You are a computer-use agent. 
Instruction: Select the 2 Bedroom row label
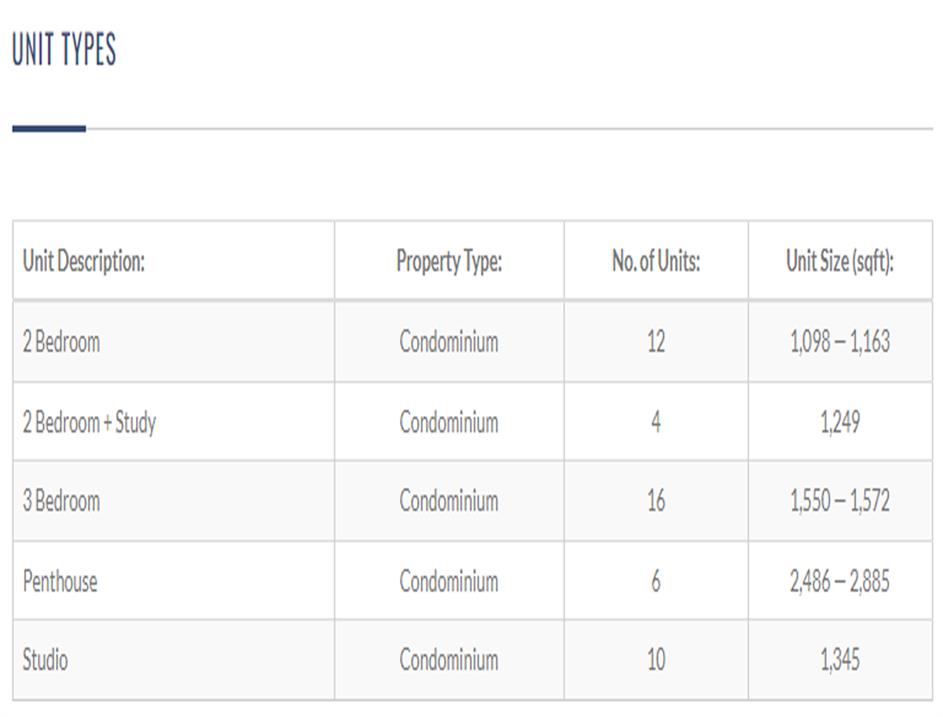click(62, 342)
